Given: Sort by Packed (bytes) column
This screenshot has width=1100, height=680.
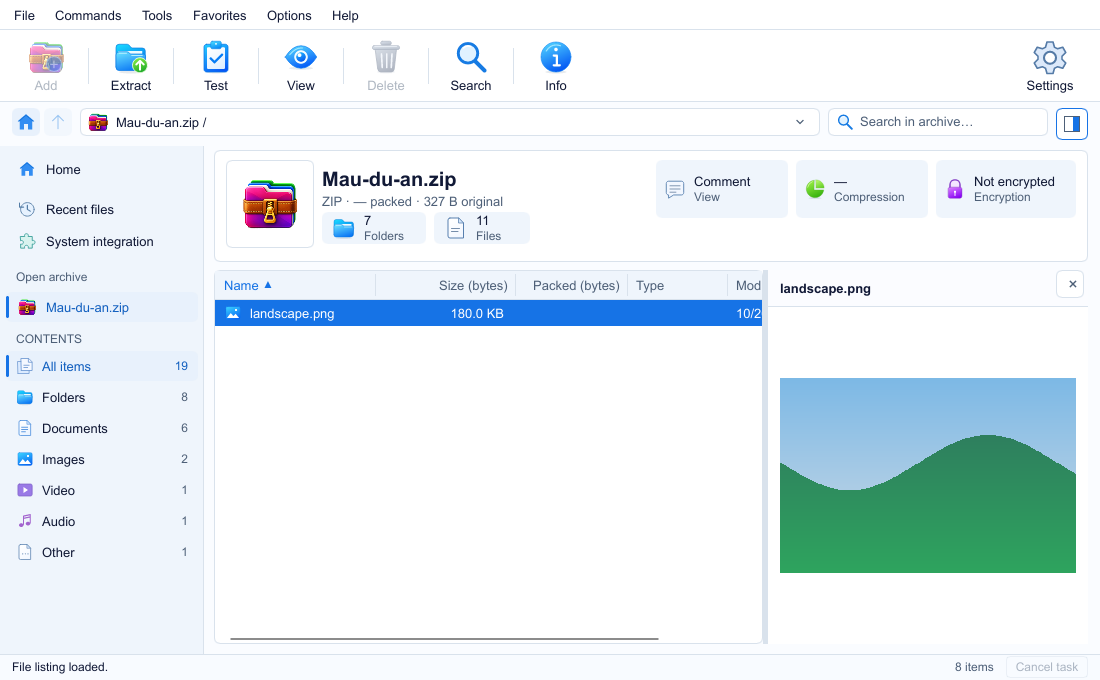Looking at the screenshot, I should pos(571,286).
